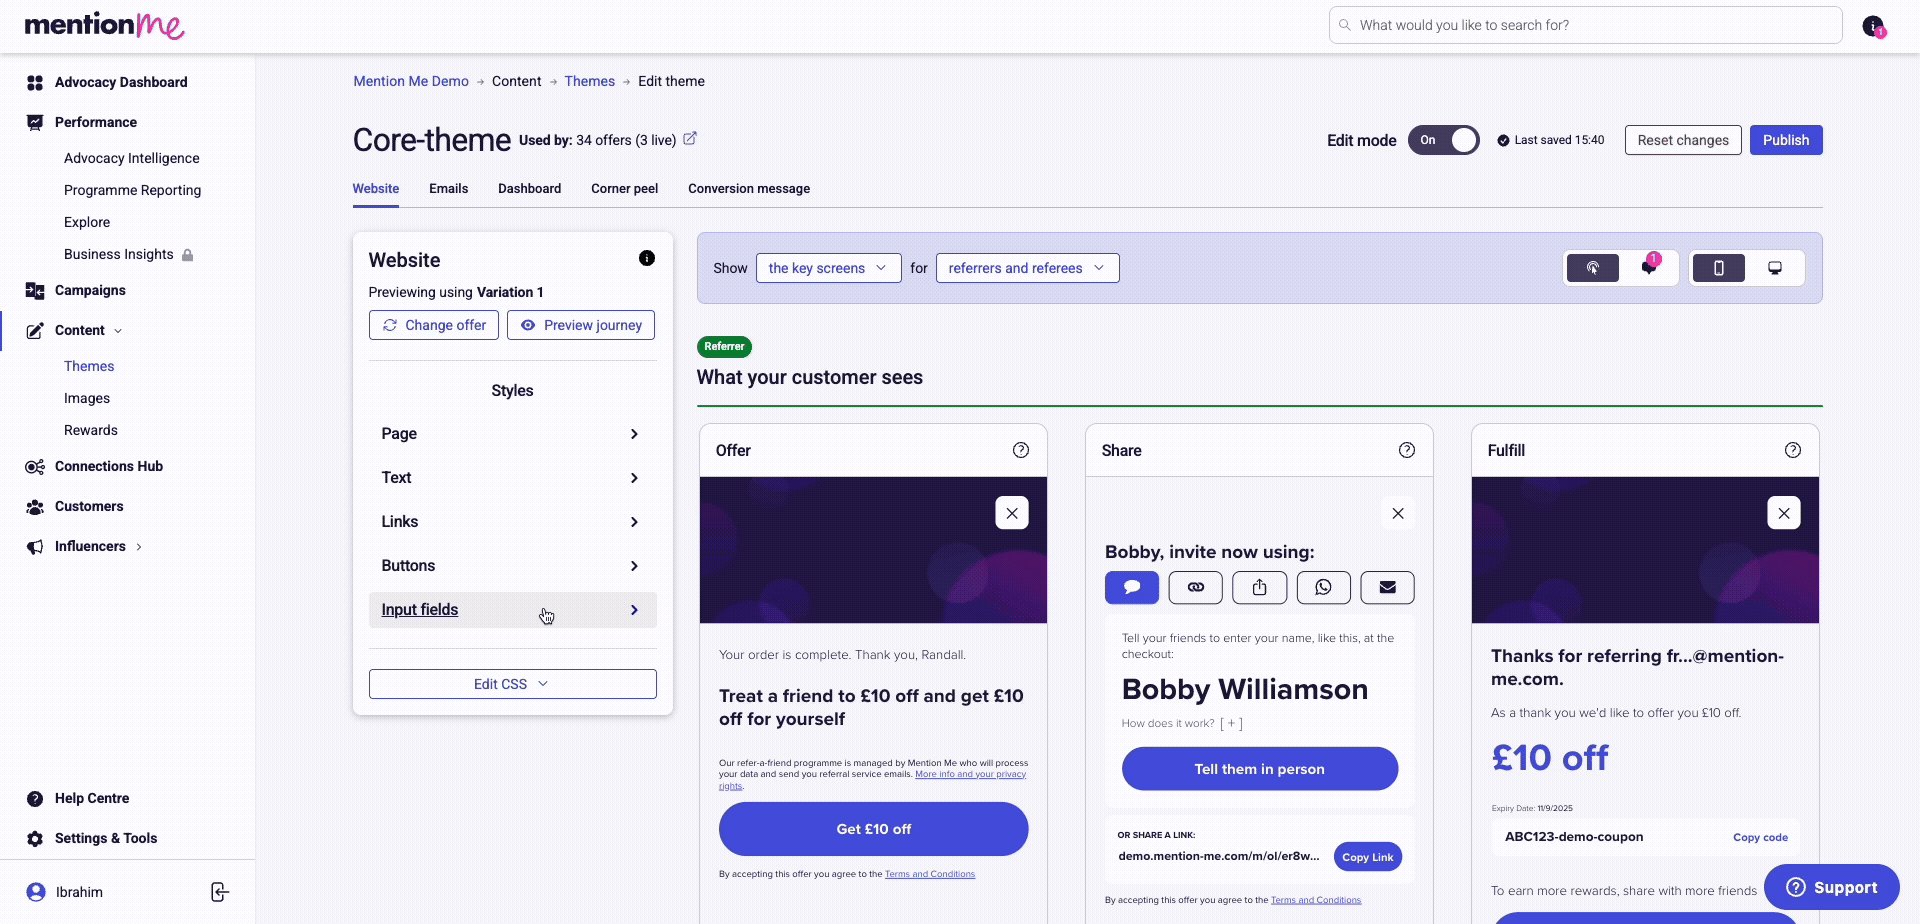Click the Publish button

pos(1786,140)
